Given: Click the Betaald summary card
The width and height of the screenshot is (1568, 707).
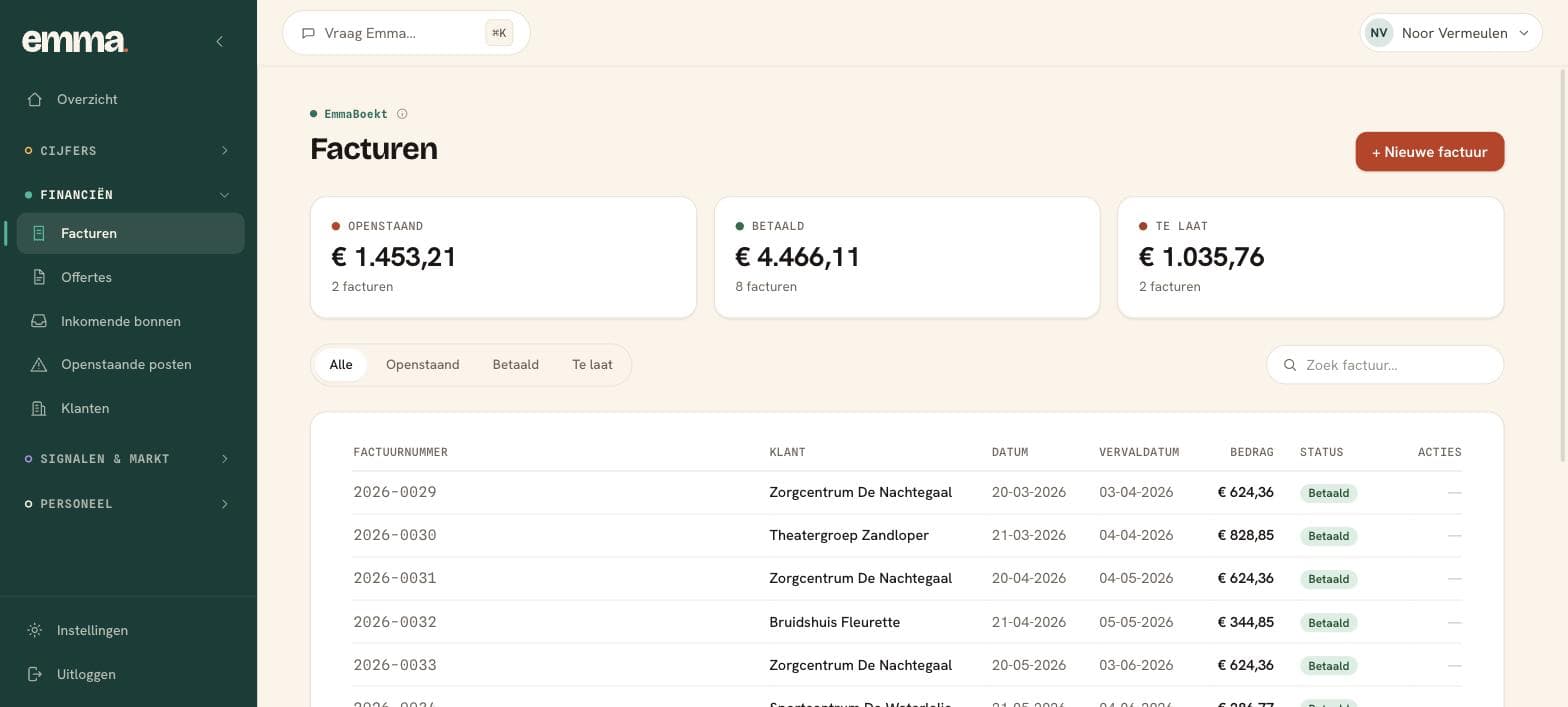Looking at the screenshot, I should 907,257.
